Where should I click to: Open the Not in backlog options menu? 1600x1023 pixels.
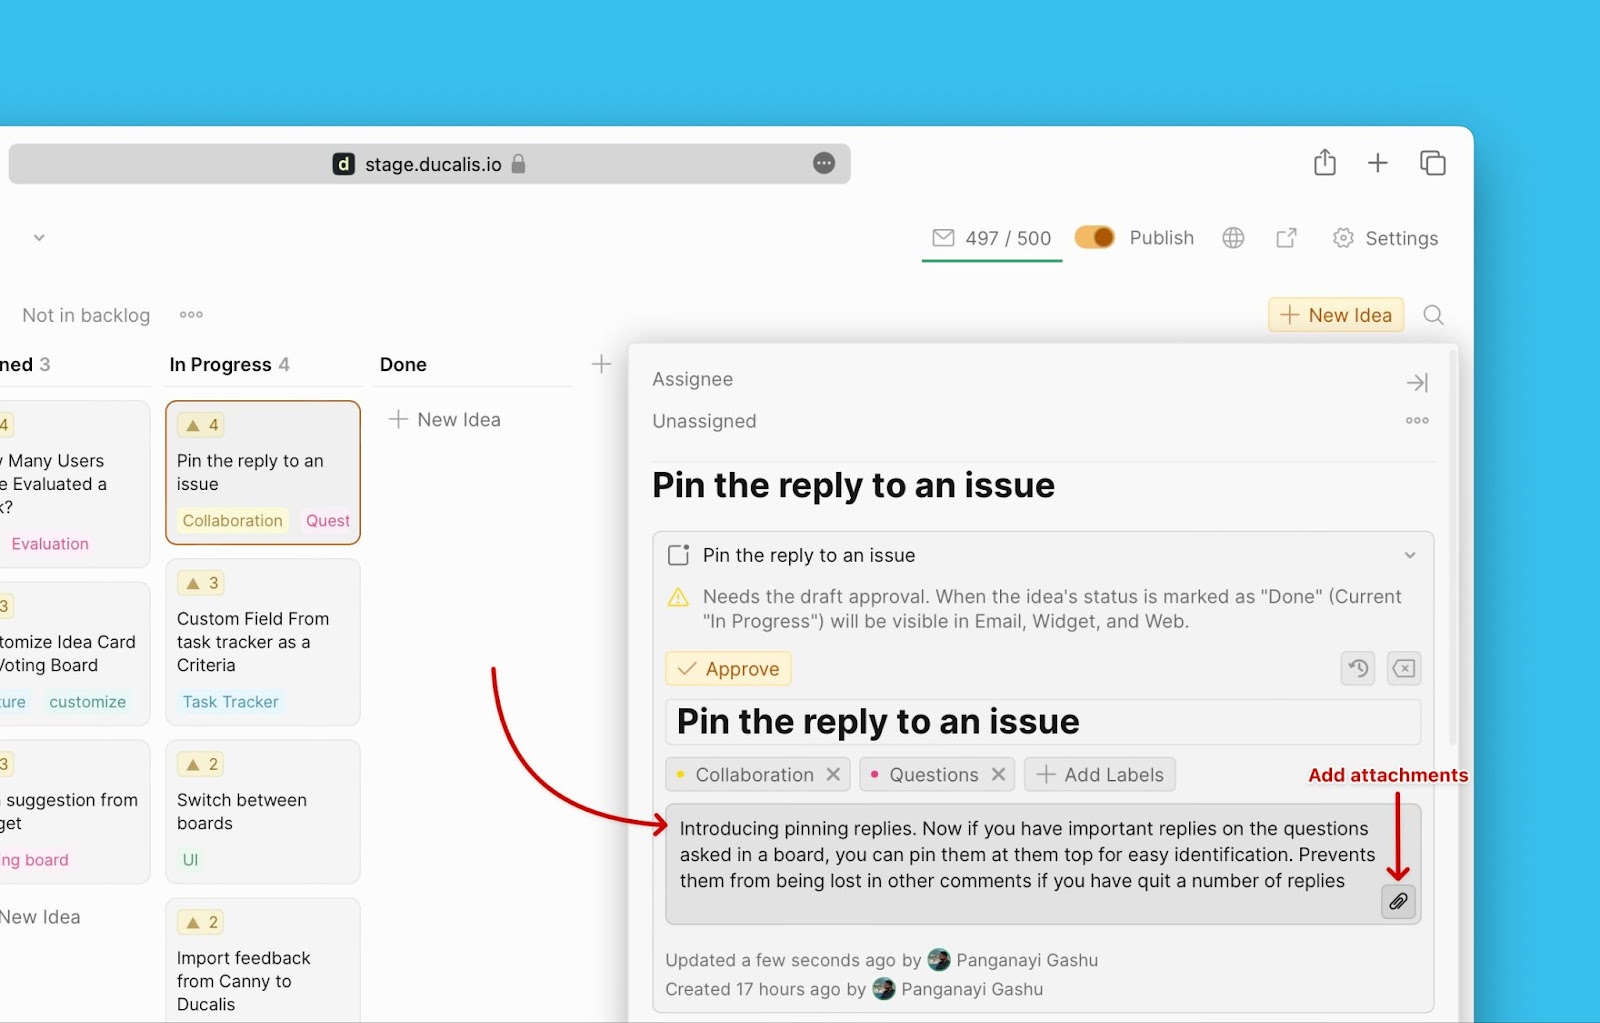click(x=191, y=315)
